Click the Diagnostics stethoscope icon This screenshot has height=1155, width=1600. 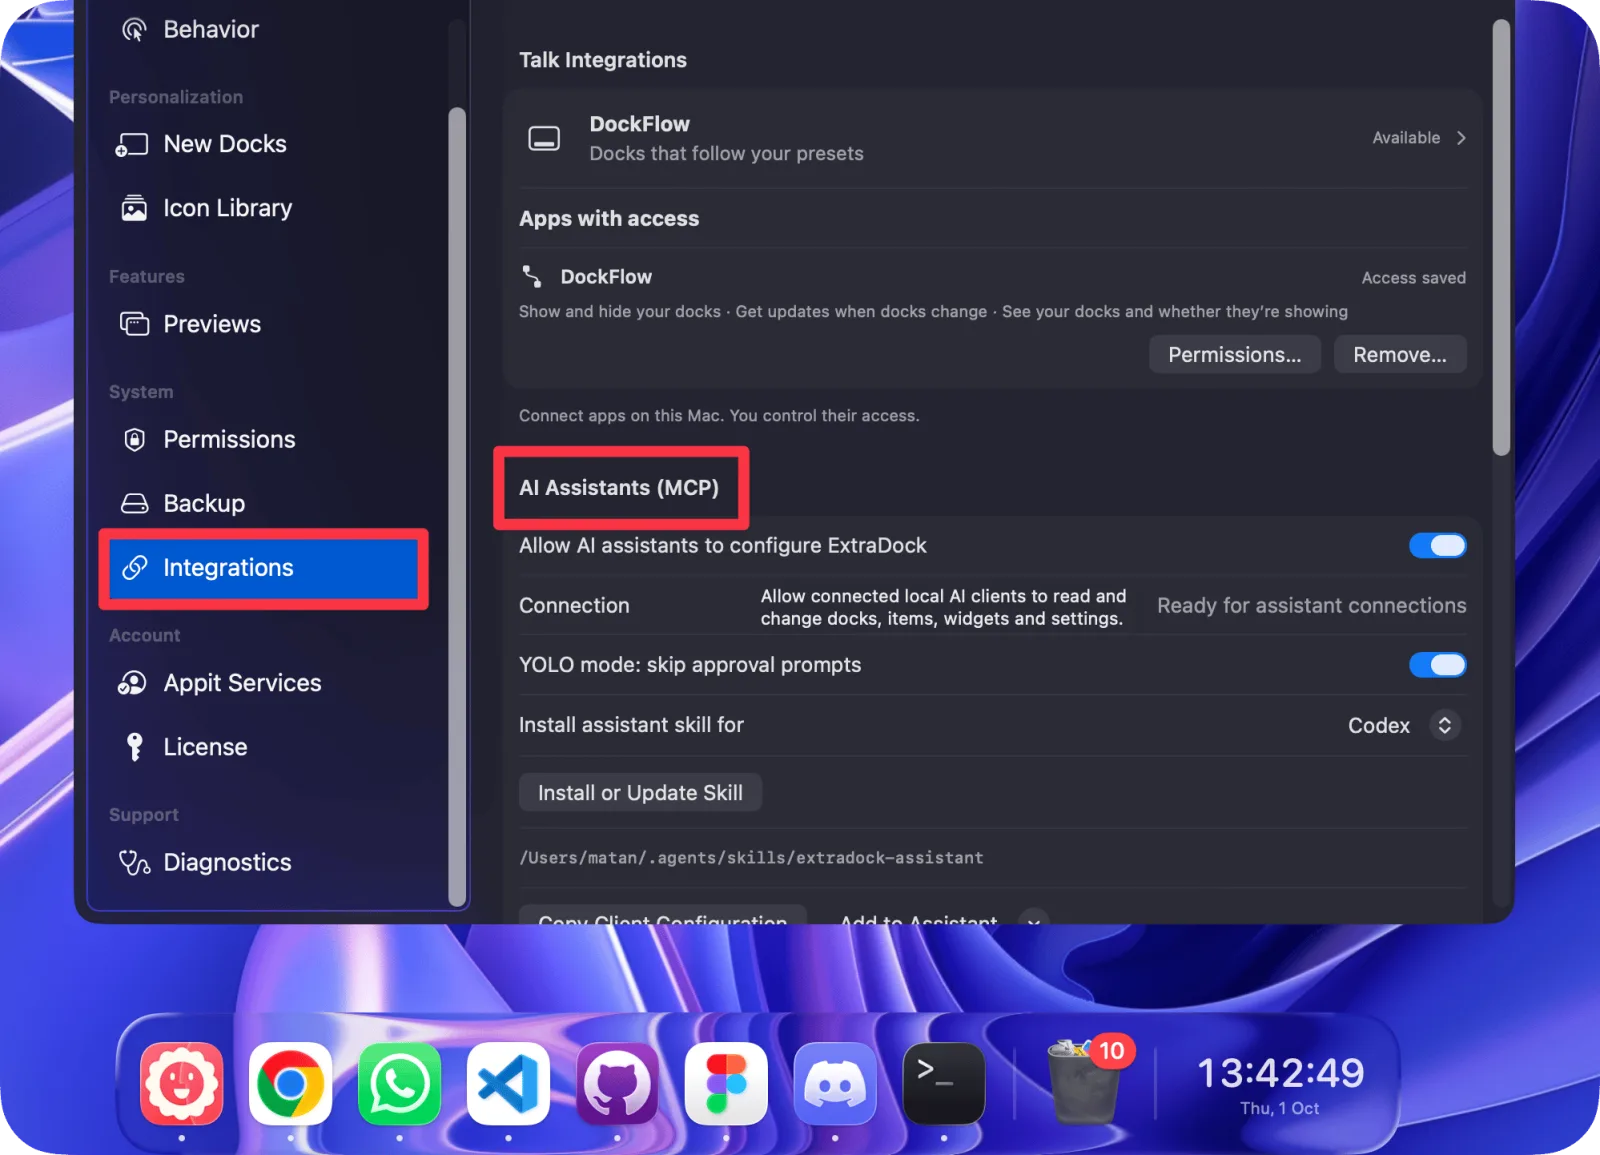point(135,862)
